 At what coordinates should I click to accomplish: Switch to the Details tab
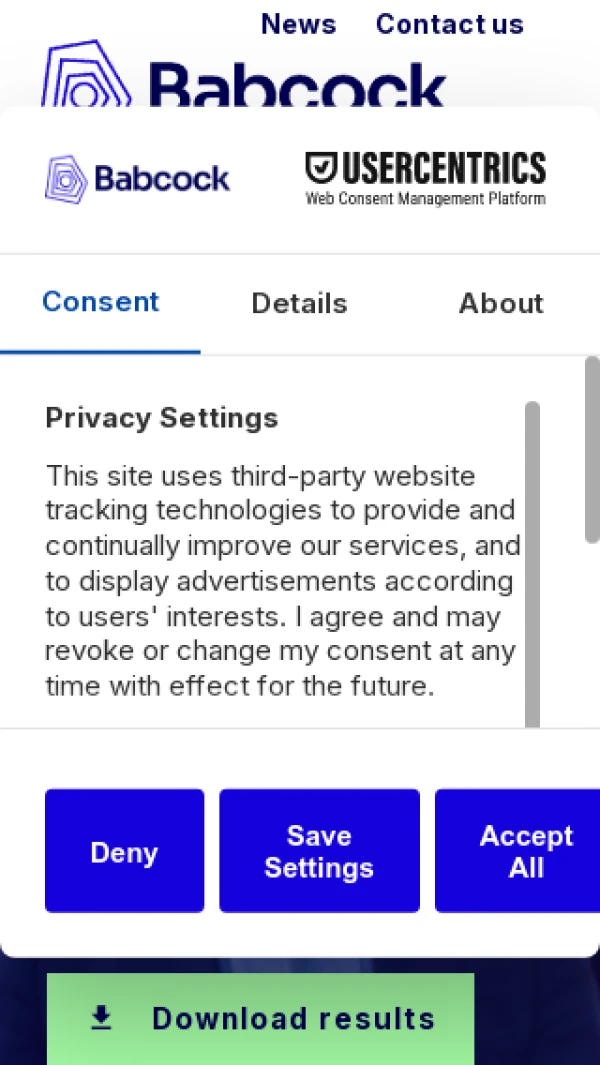click(x=299, y=303)
